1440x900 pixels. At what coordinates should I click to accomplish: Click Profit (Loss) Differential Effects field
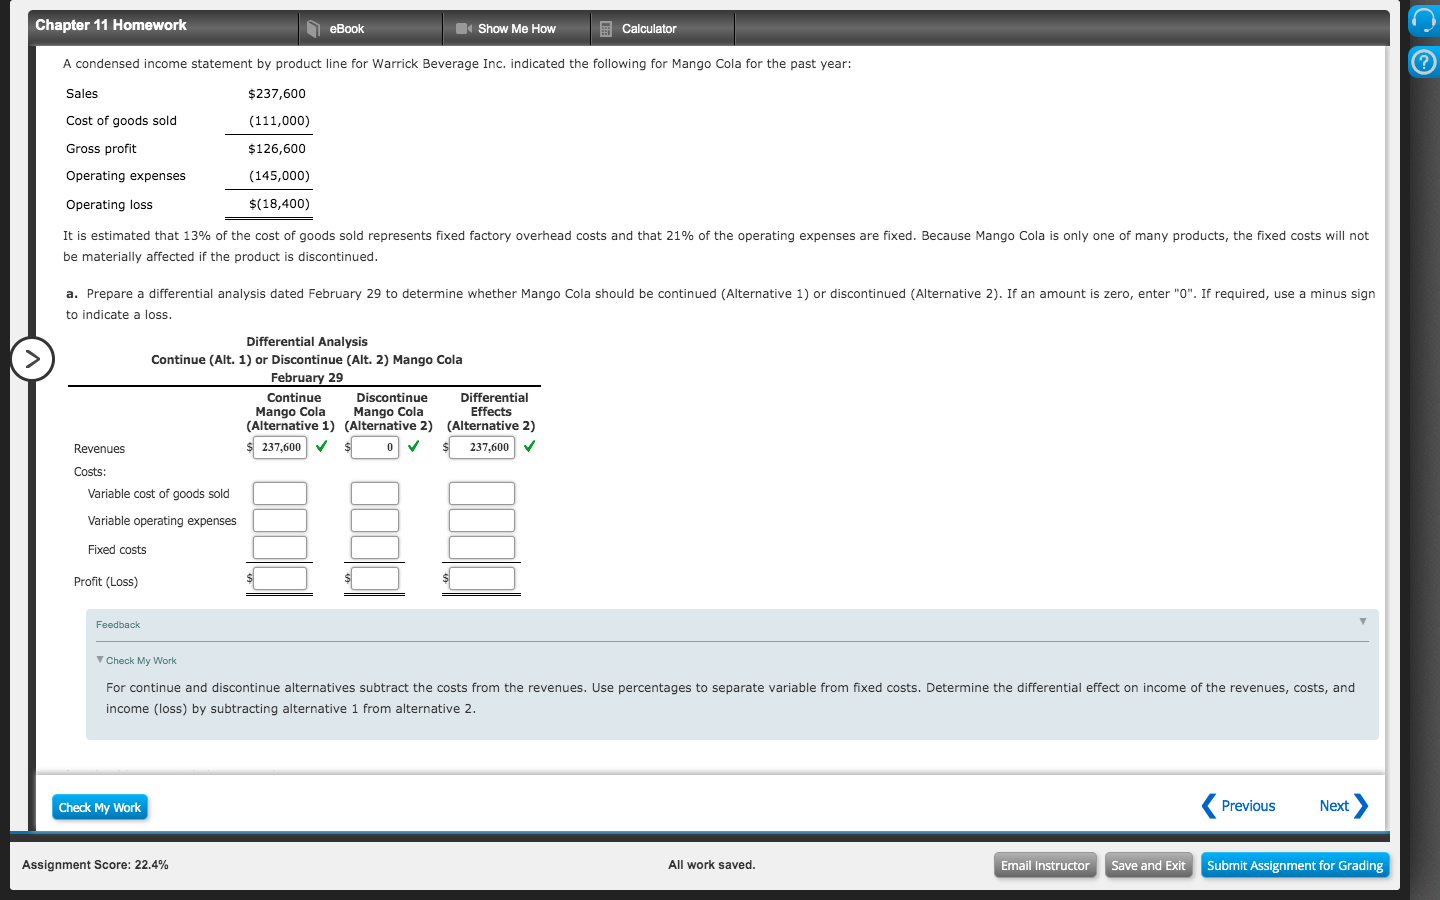point(482,578)
